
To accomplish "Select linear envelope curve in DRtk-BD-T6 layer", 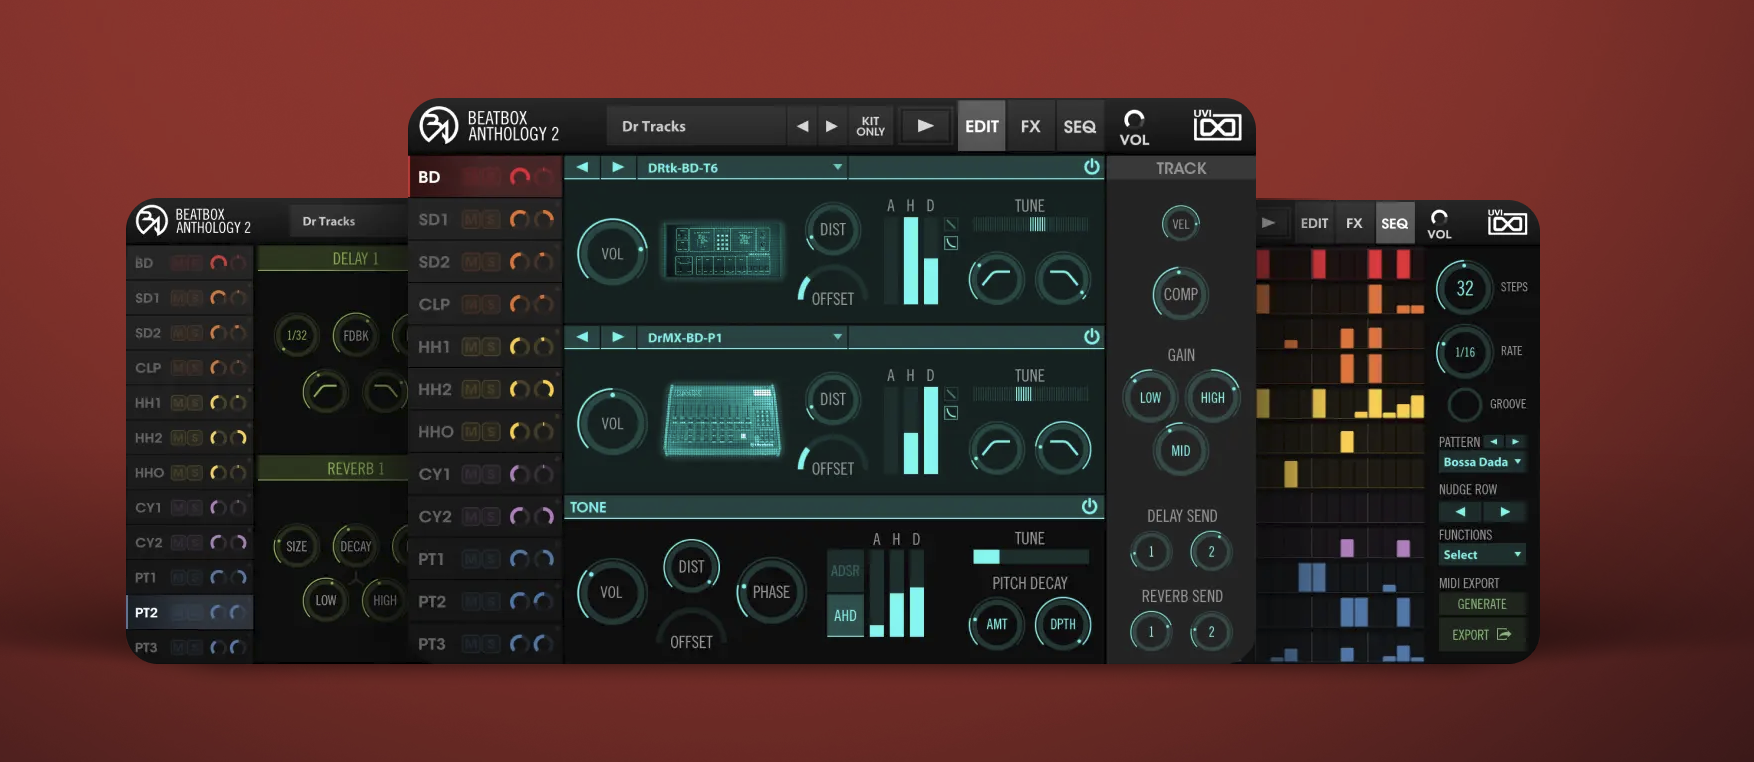I will [x=951, y=225].
